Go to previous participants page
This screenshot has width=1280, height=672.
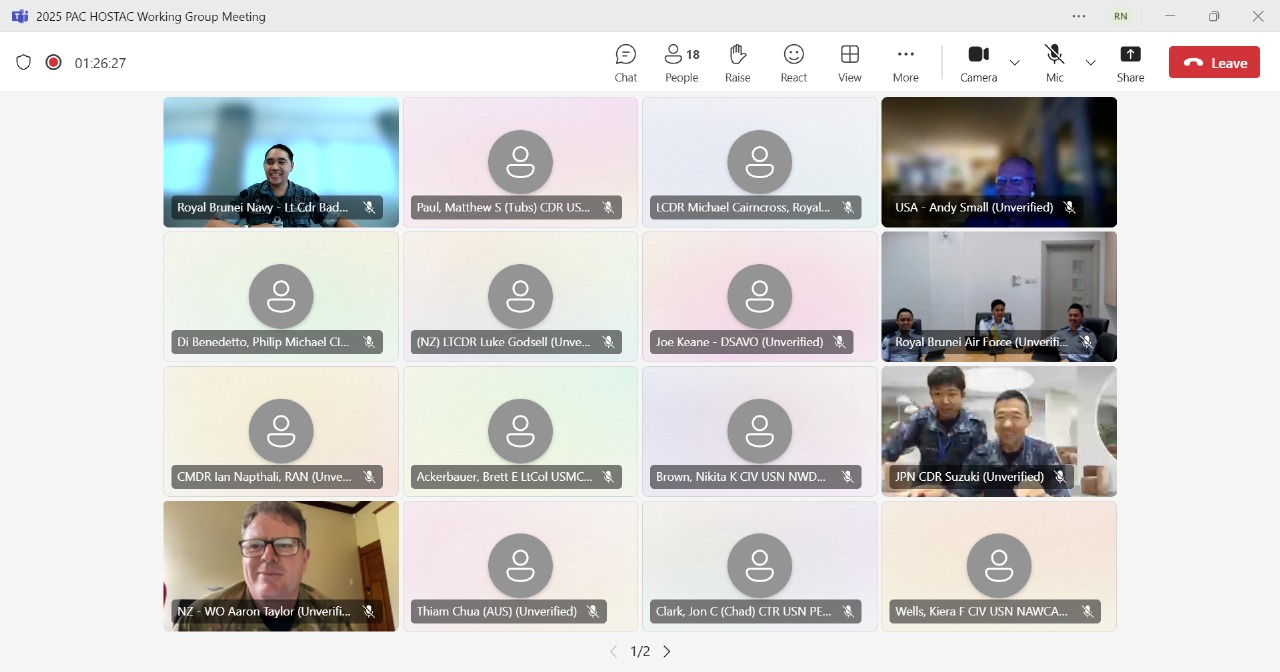point(614,651)
